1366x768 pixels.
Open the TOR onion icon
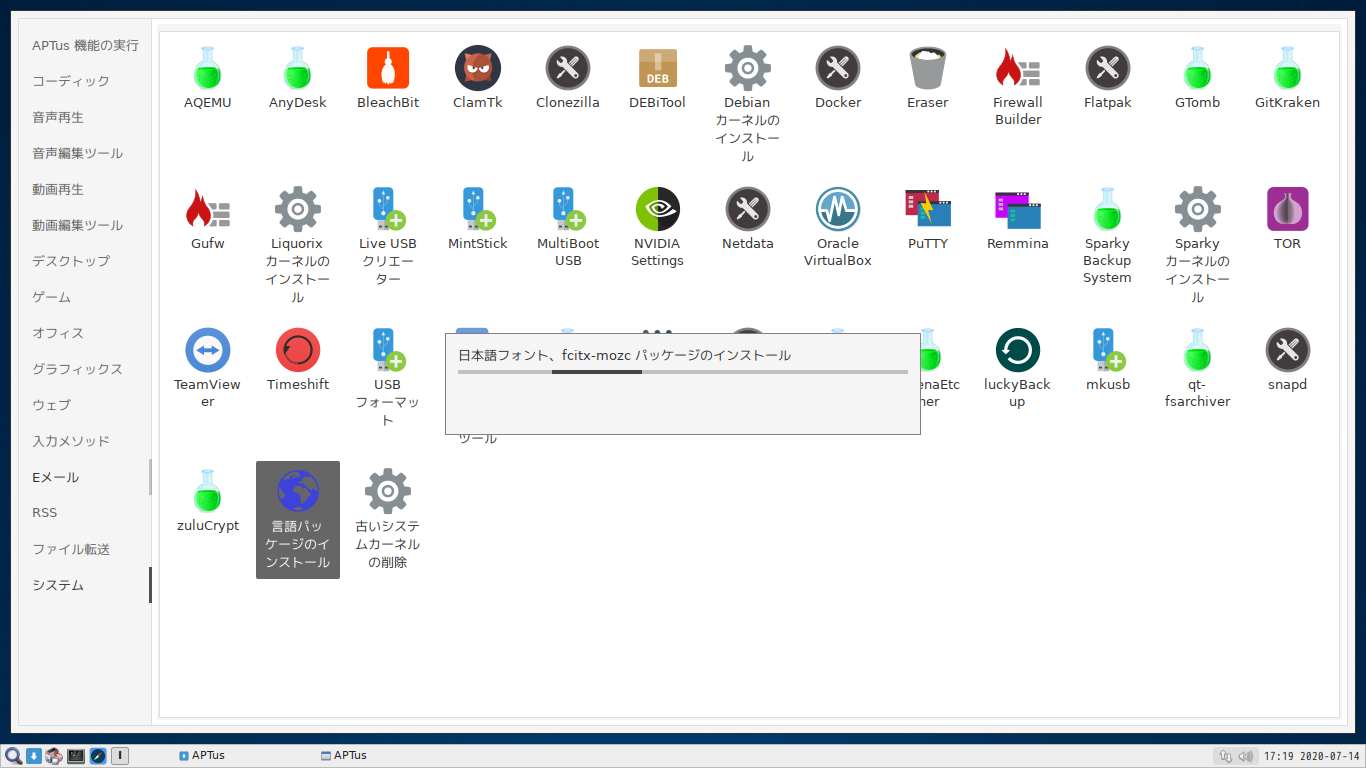click(1288, 209)
